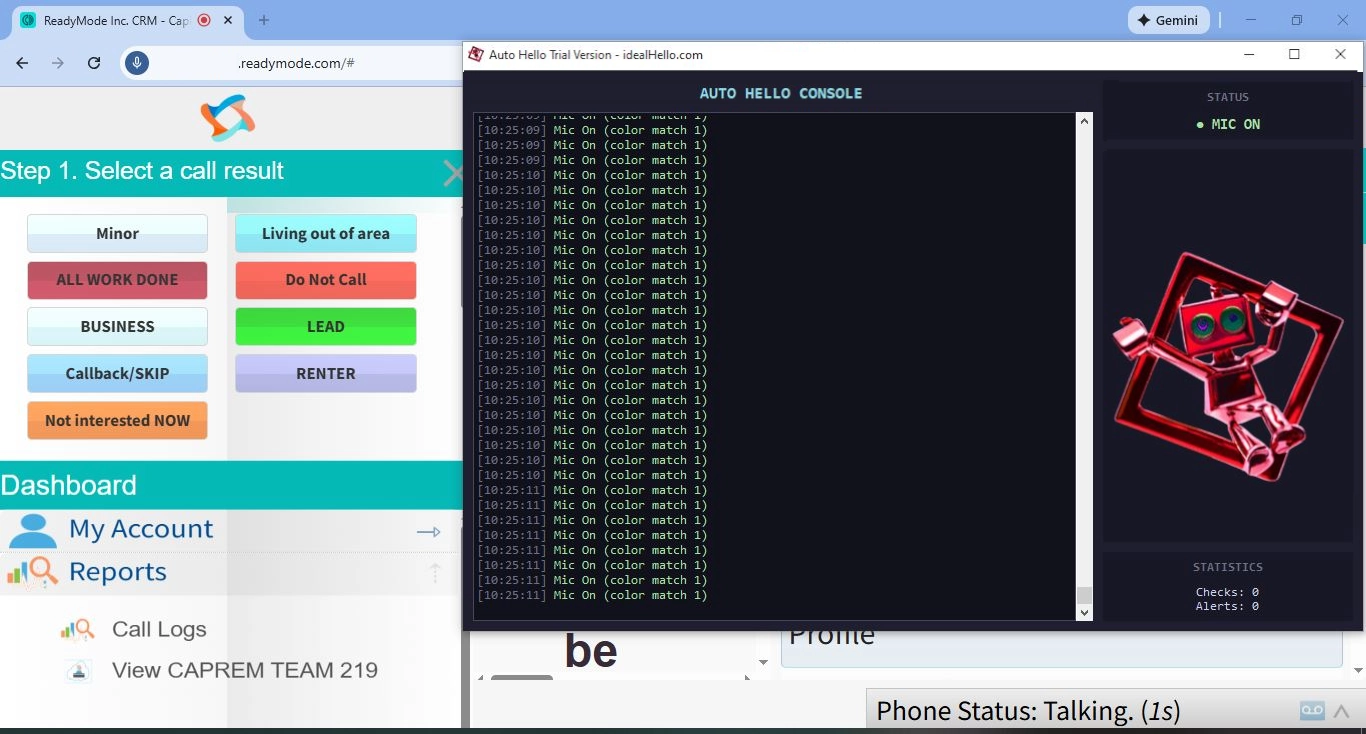1366x734 pixels.
Task: Reload the page with the refresh icon
Action: tap(94, 63)
